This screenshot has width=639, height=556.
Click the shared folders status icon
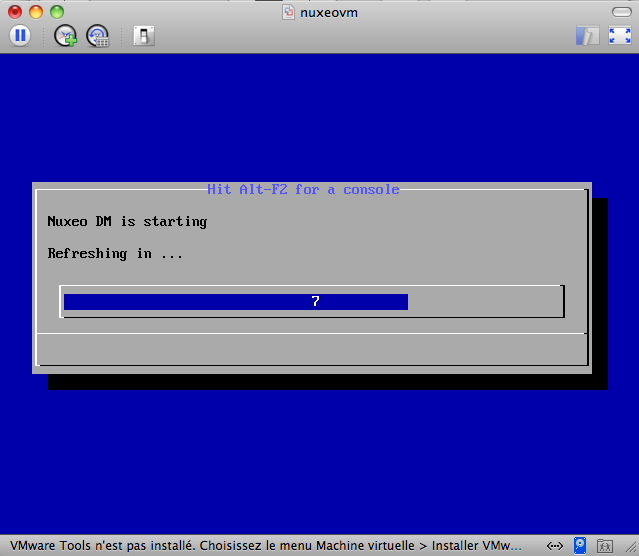605,545
